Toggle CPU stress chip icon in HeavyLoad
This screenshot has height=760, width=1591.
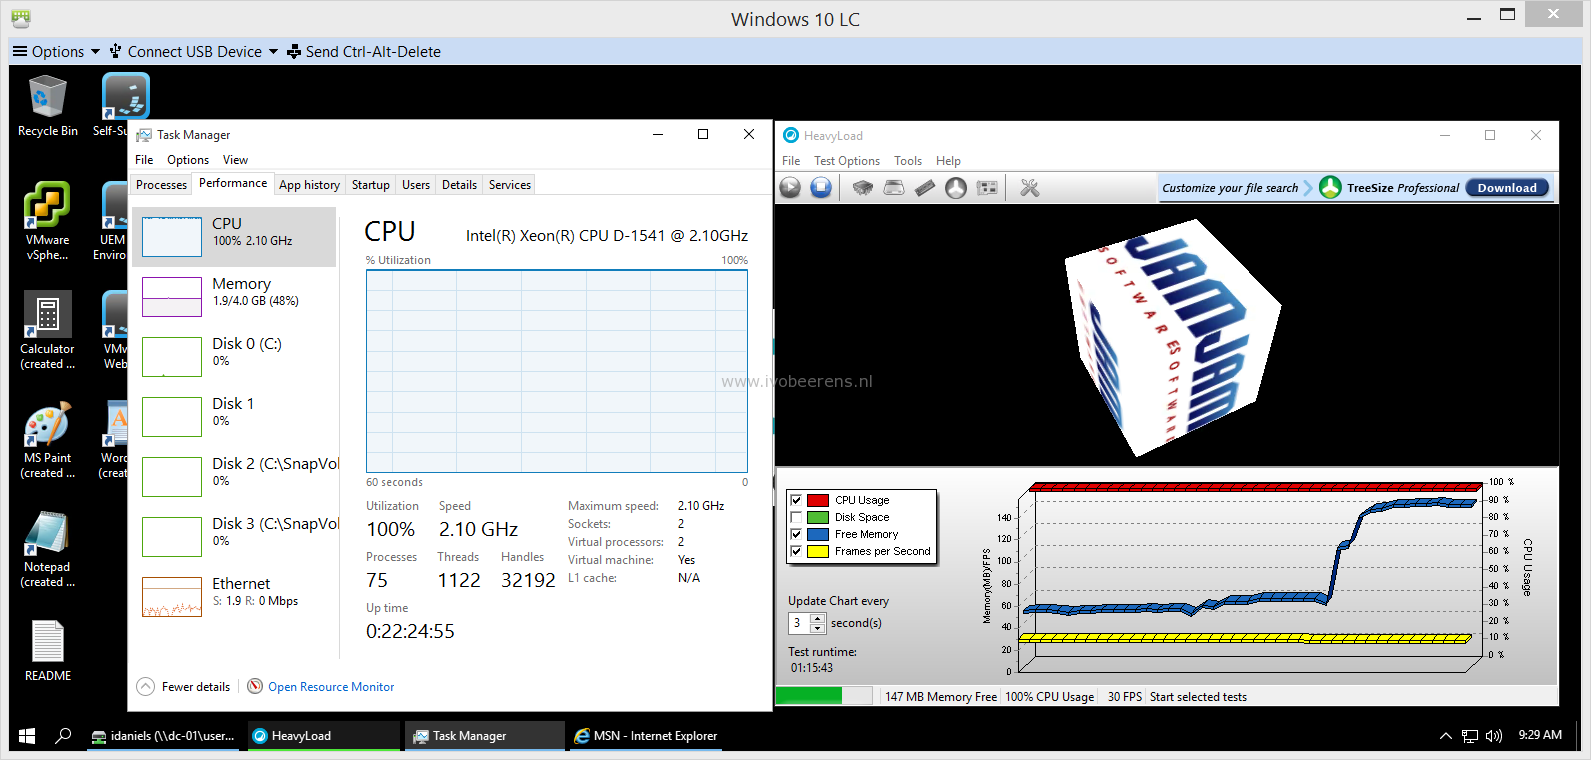tap(863, 188)
